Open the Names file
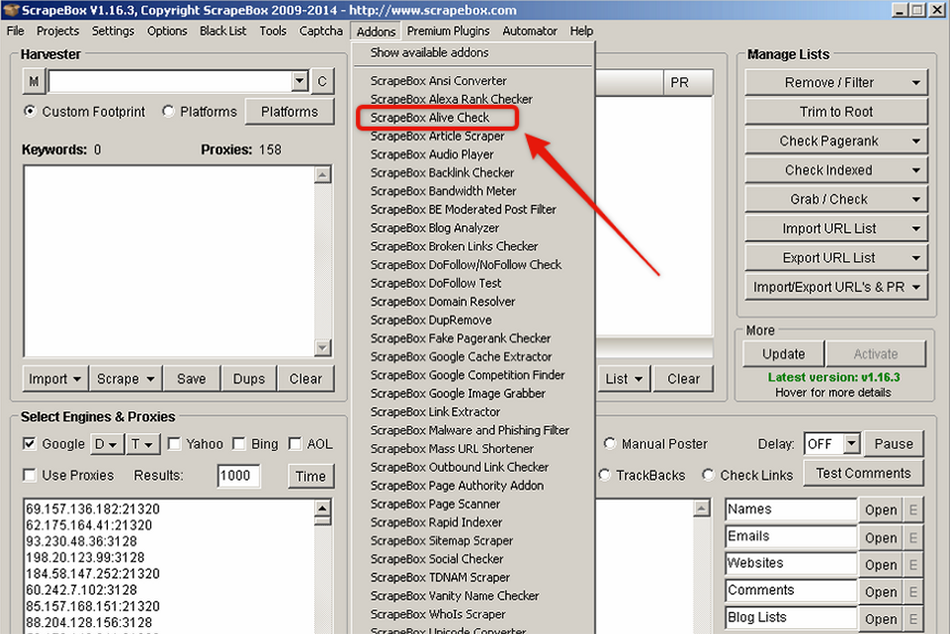 click(881, 510)
